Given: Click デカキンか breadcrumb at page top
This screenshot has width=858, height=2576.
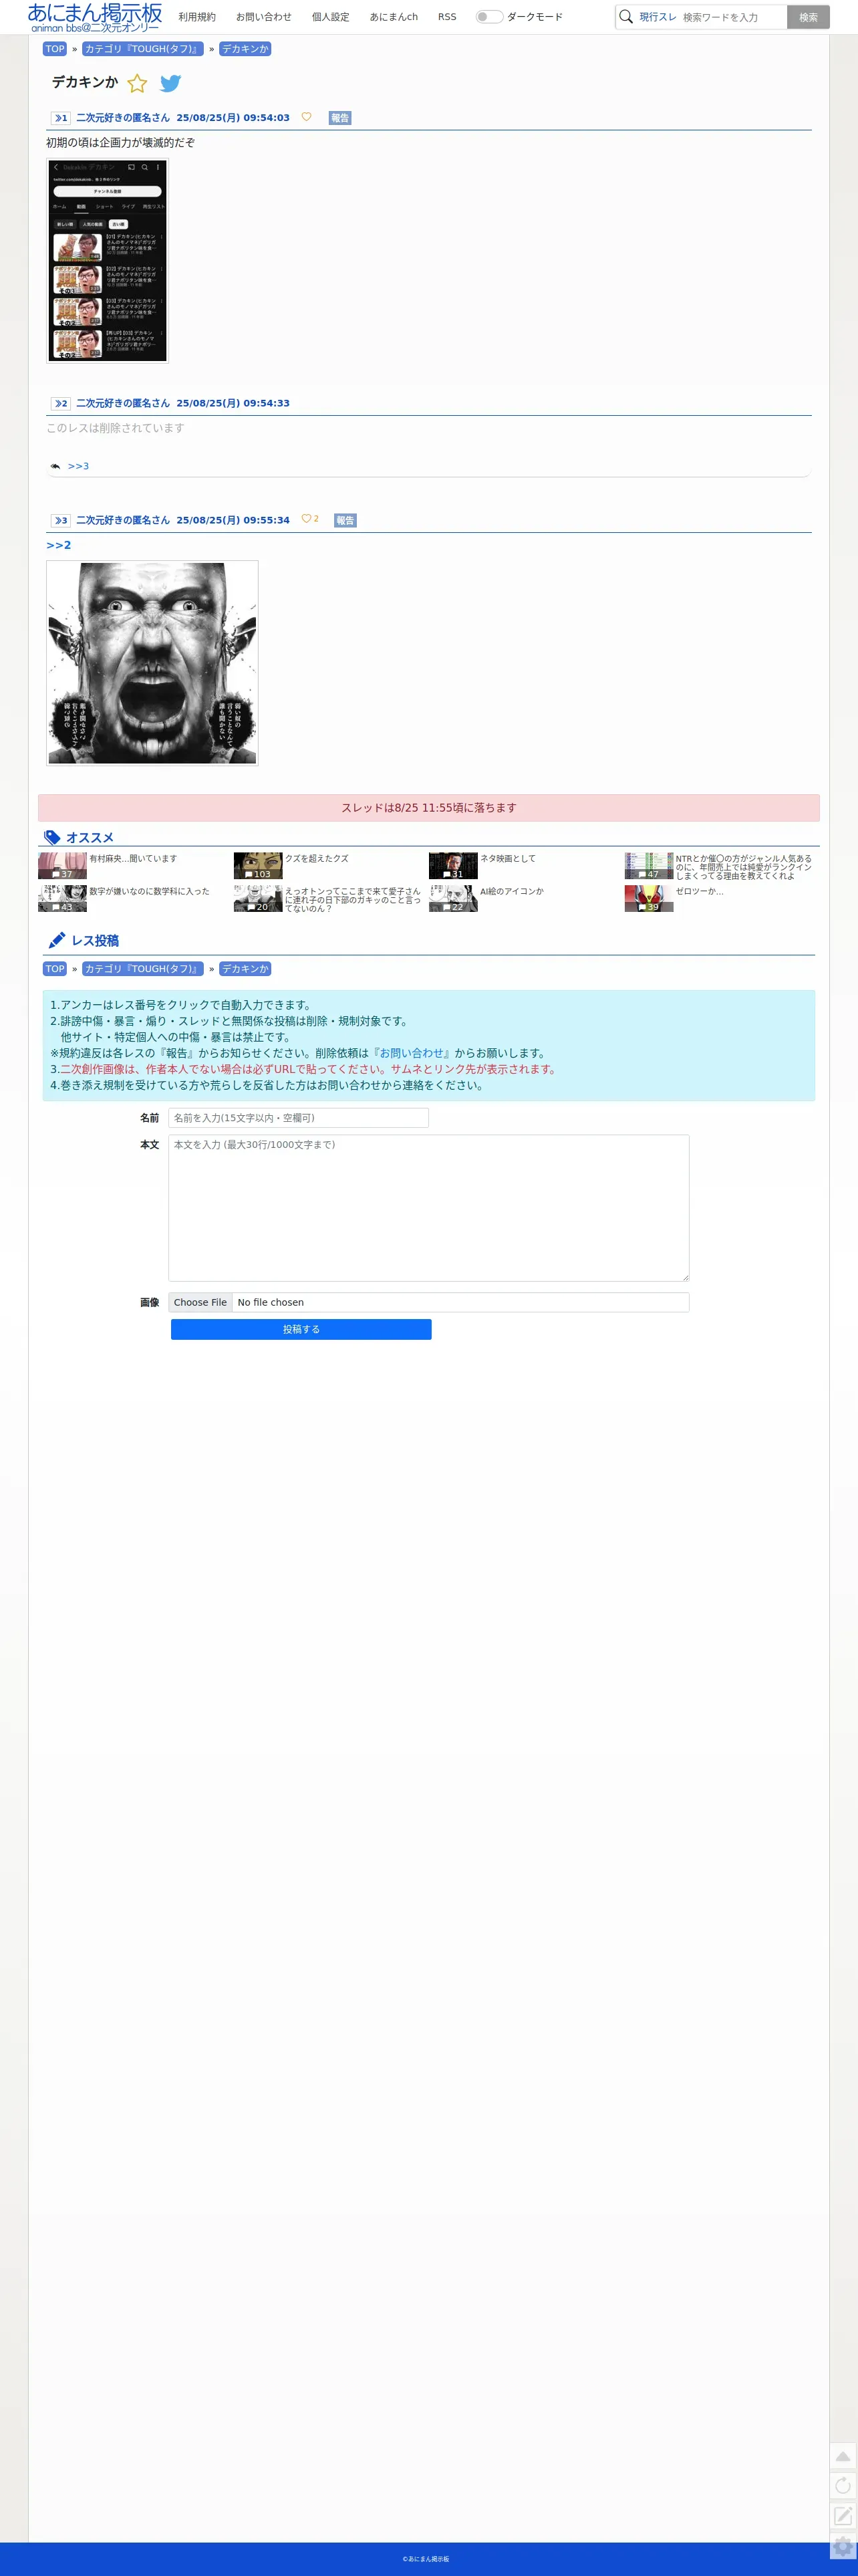Looking at the screenshot, I should click(x=245, y=49).
